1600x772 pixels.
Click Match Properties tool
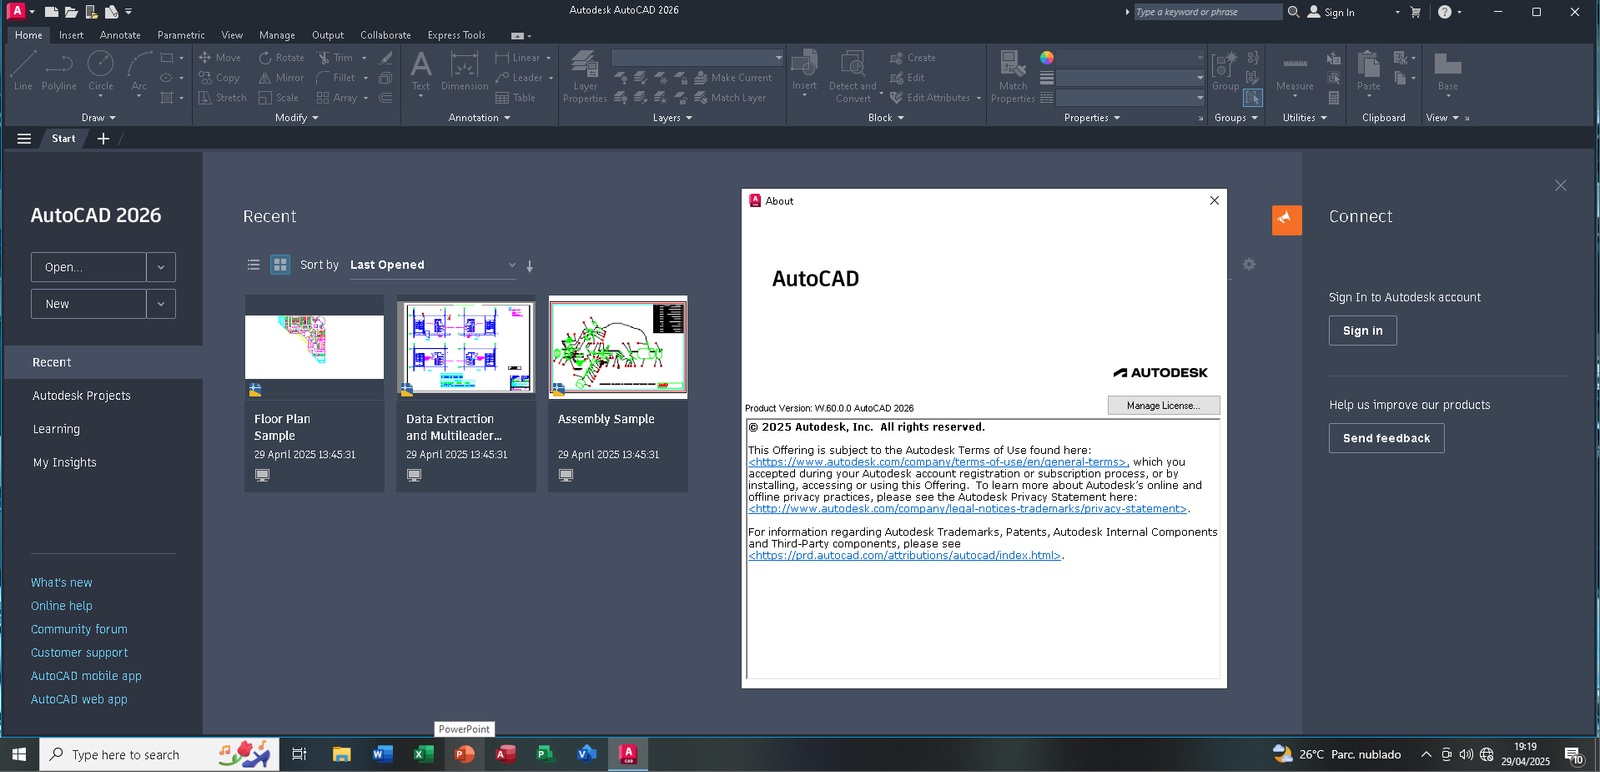[1013, 77]
